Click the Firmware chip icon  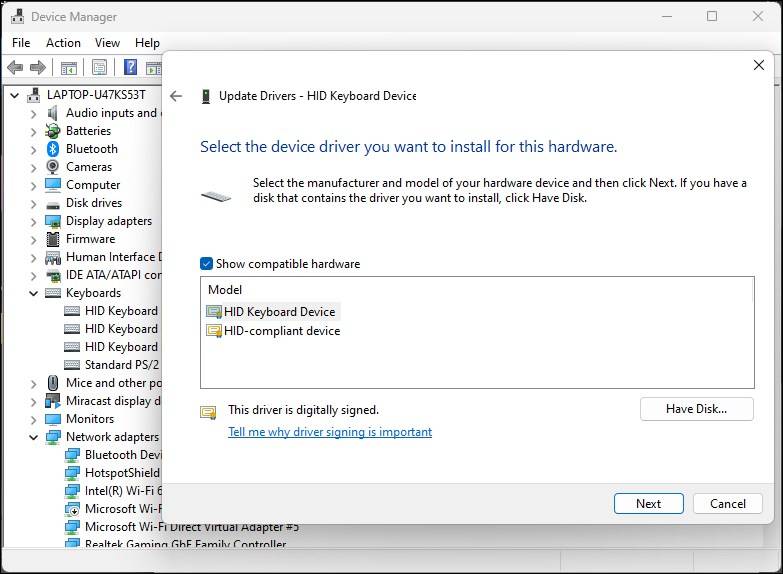[53, 239]
